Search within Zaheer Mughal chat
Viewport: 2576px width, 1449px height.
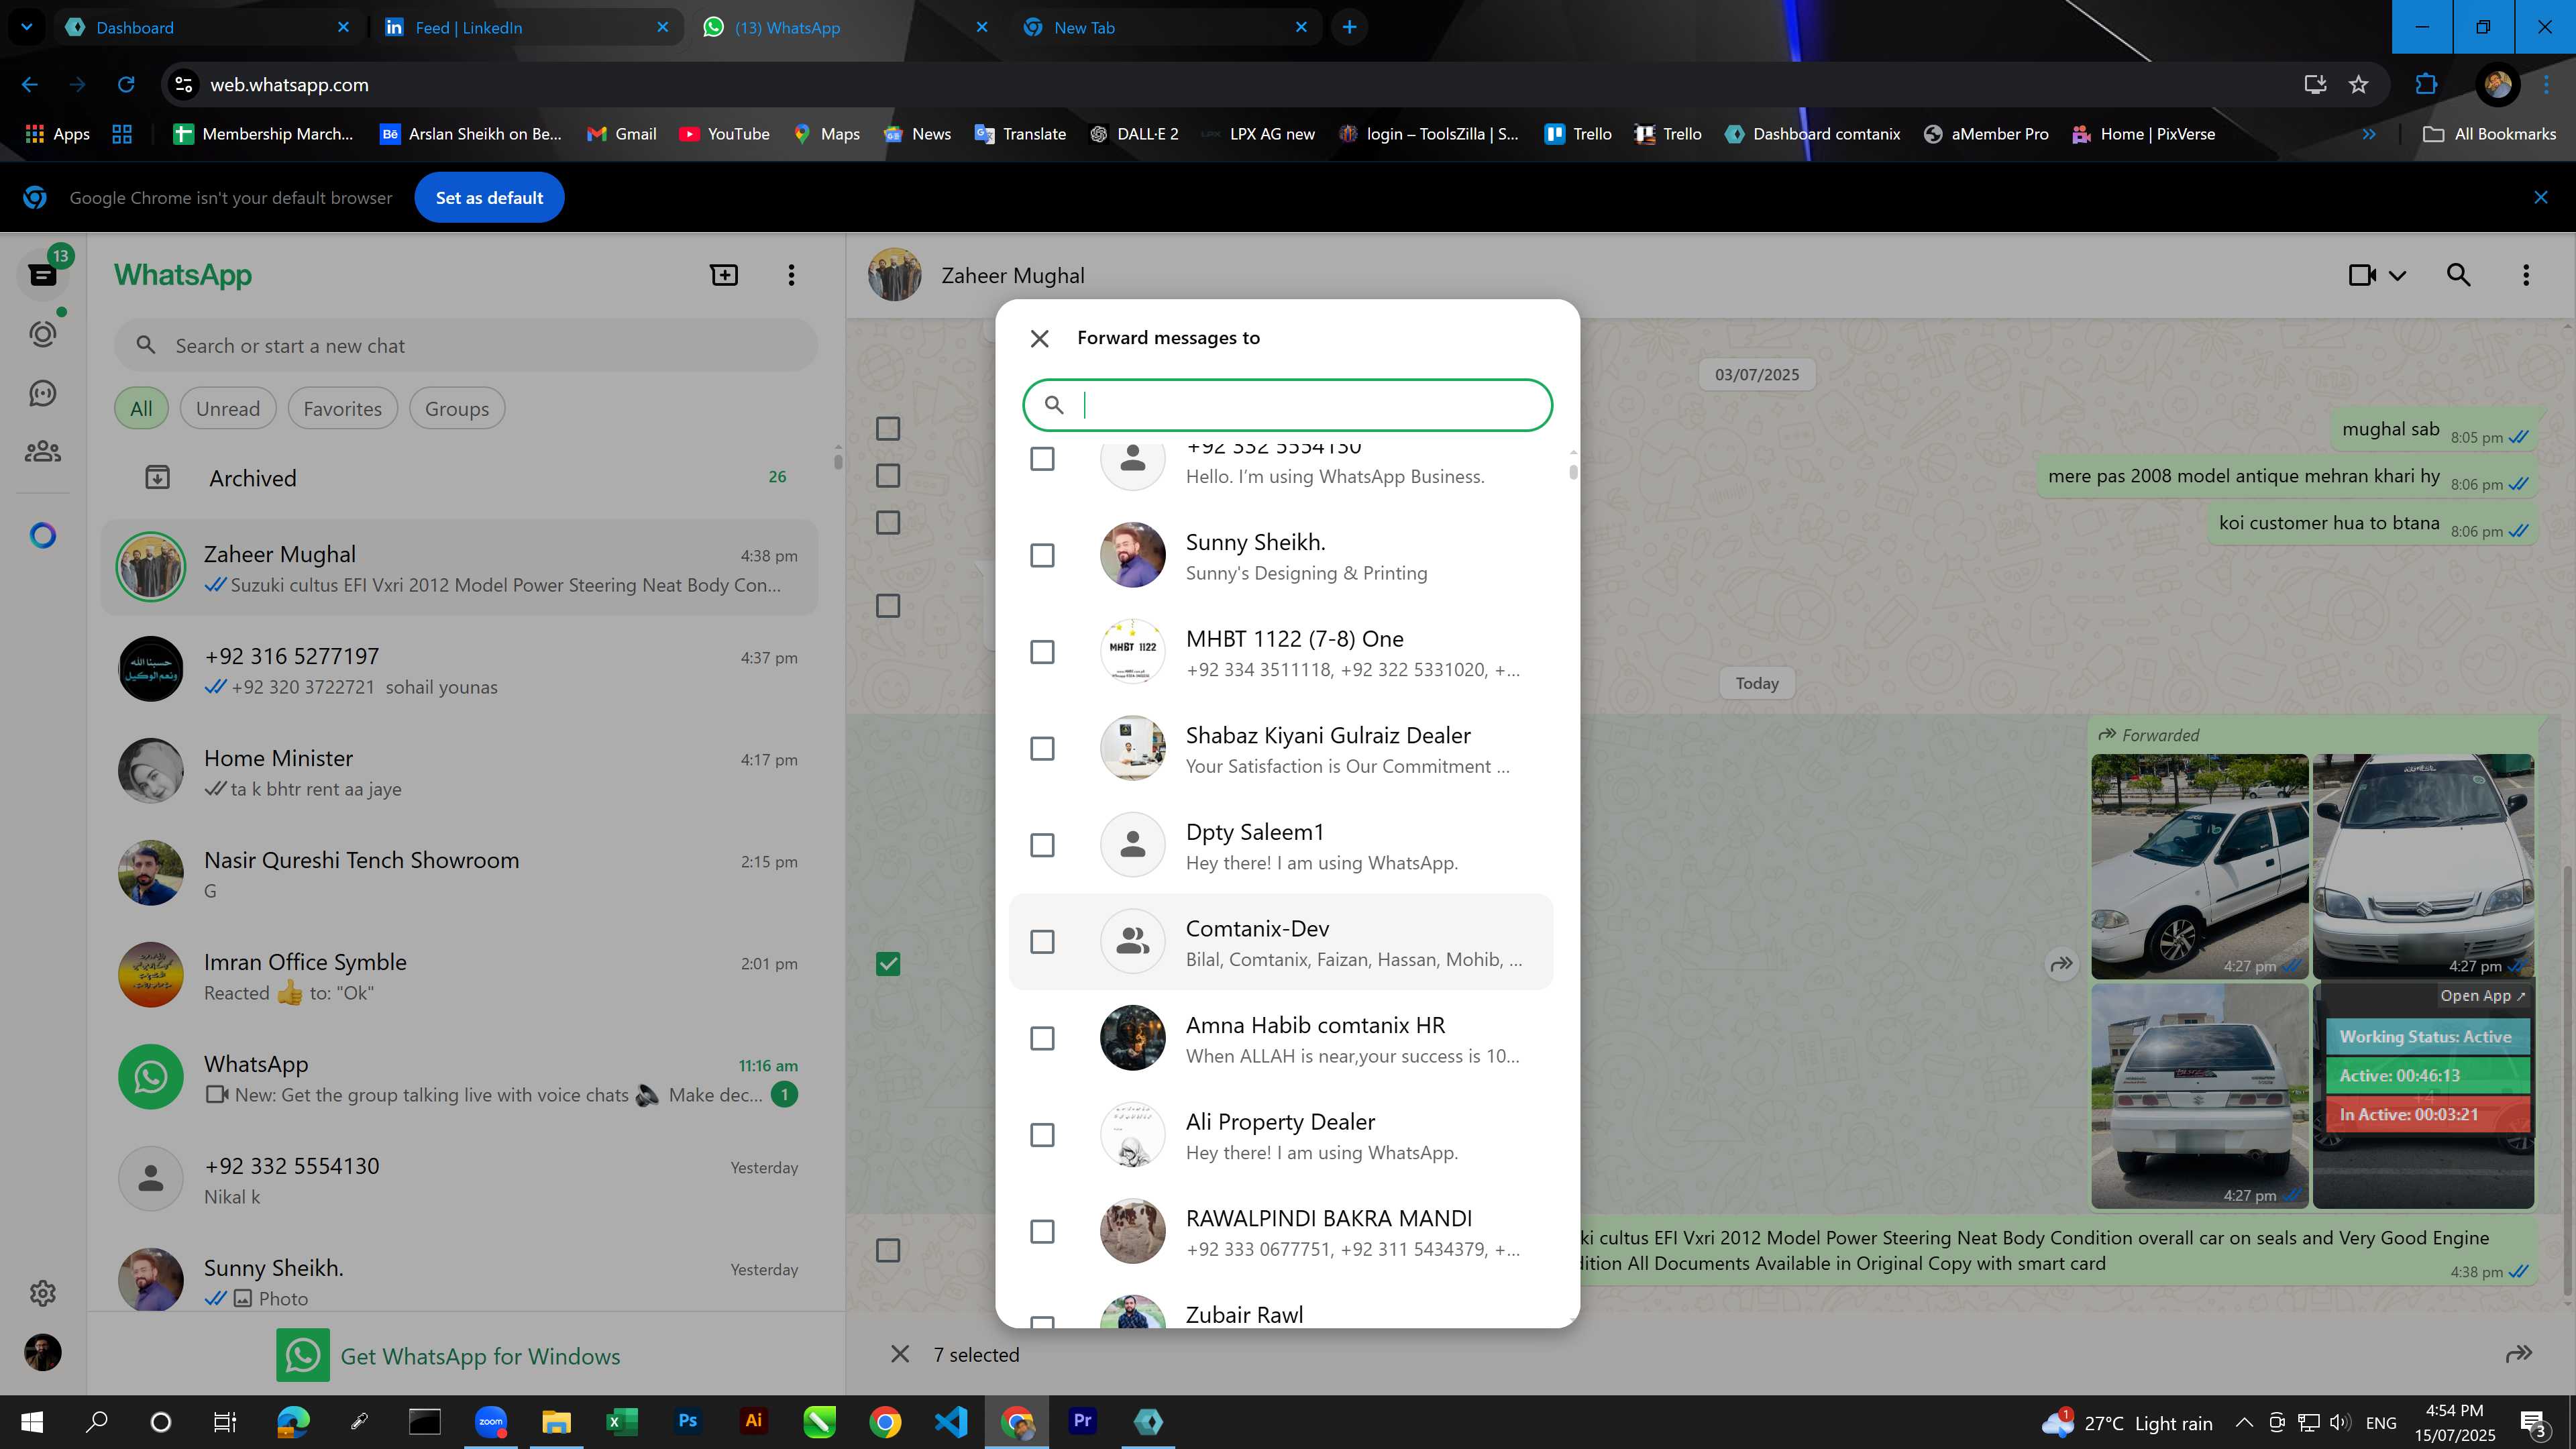pyautogui.click(x=2458, y=275)
